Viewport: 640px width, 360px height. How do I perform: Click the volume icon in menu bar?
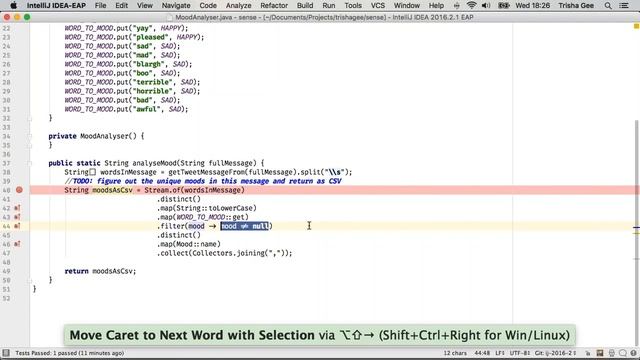(486, 5)
